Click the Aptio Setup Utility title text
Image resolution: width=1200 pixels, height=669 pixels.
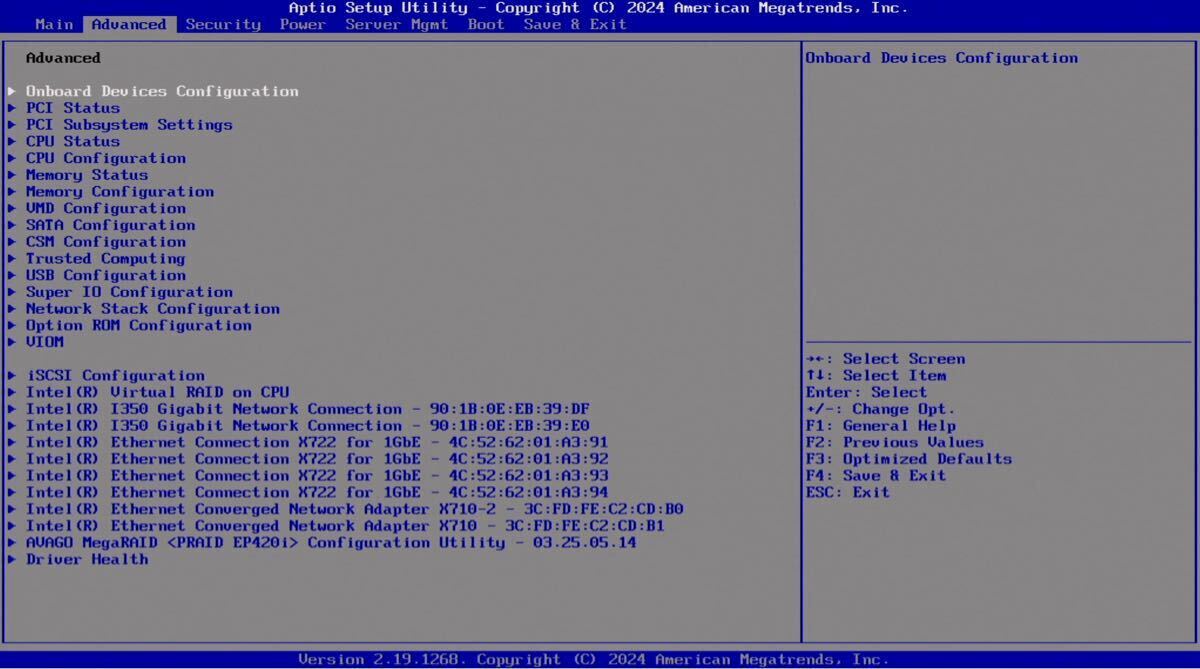(599, 8)
